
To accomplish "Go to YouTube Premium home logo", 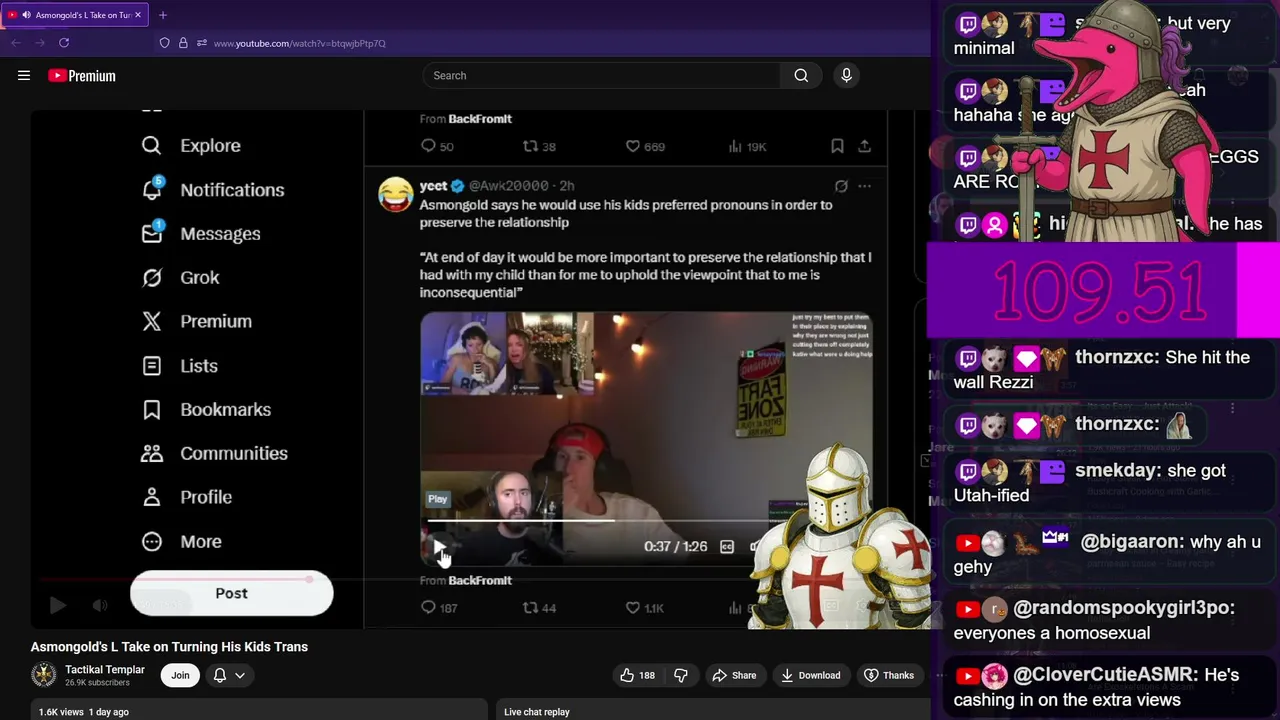I will click(x=81, y=76).
